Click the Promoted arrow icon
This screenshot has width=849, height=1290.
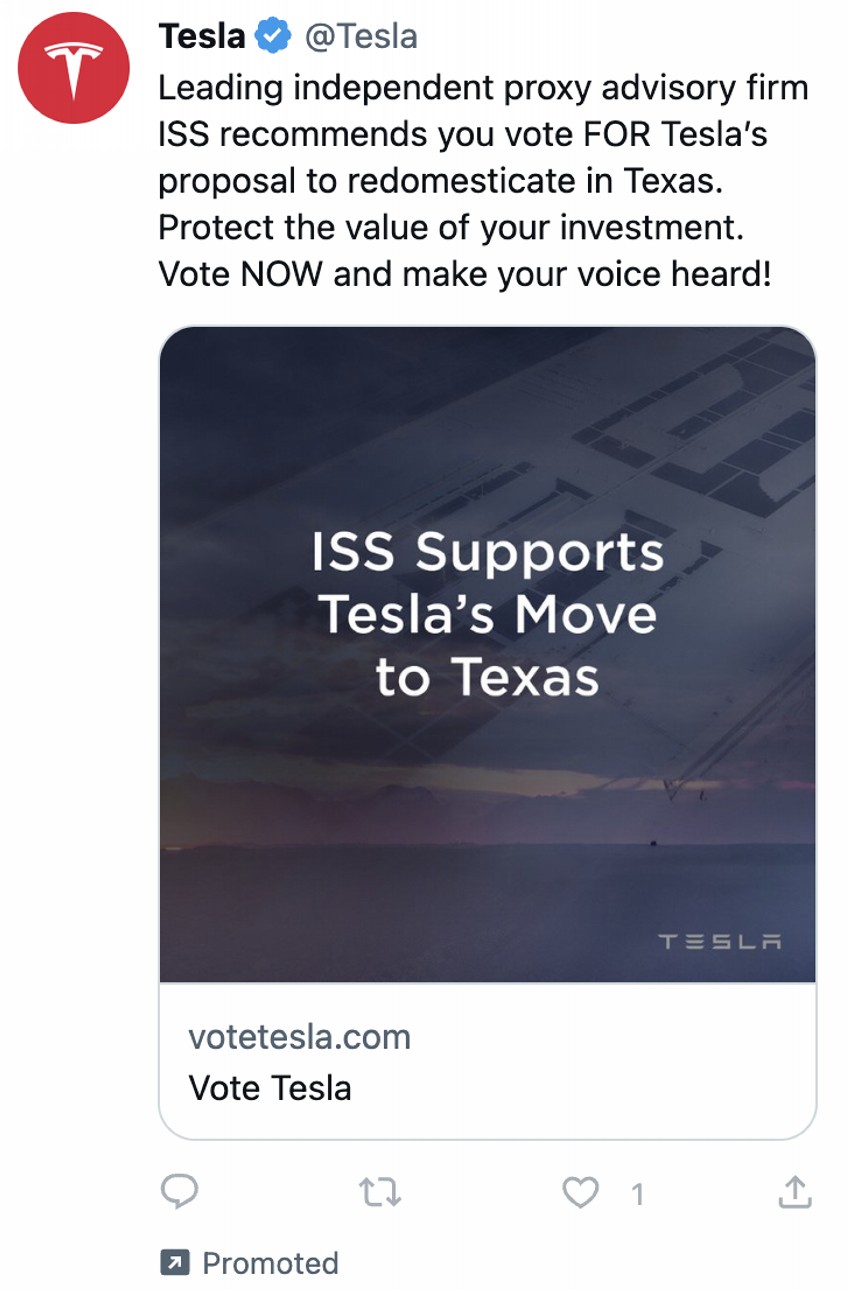point(174,1263)
